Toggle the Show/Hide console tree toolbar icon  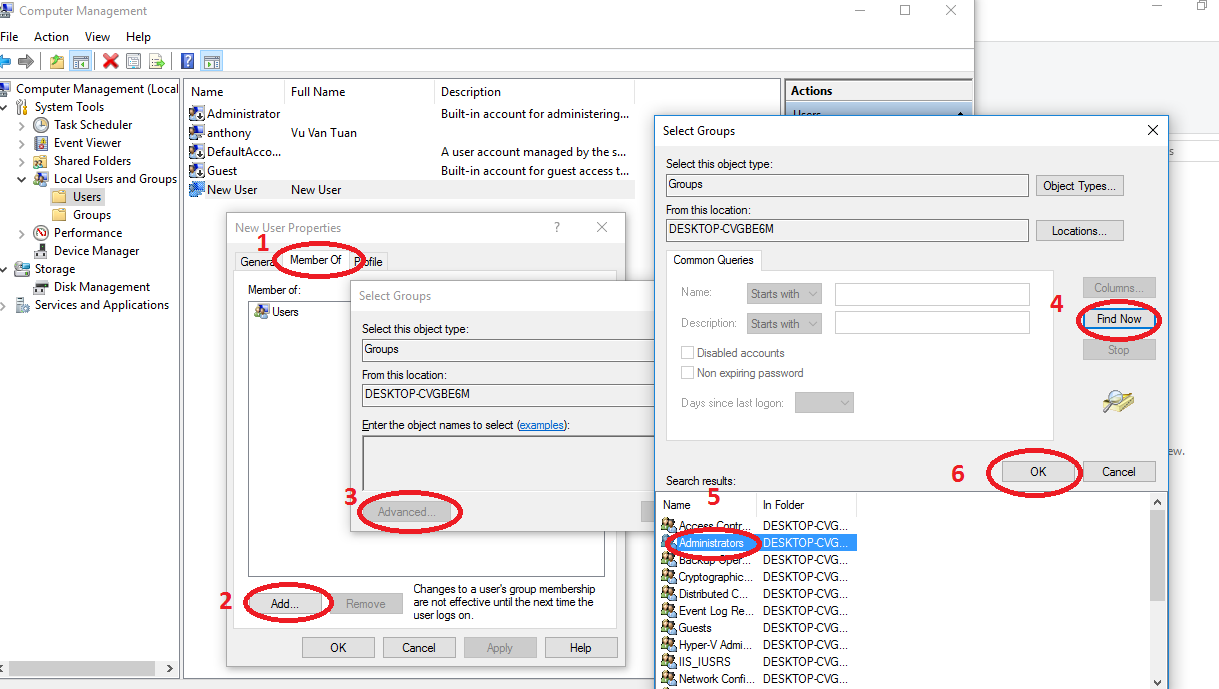tap(81, 61)
